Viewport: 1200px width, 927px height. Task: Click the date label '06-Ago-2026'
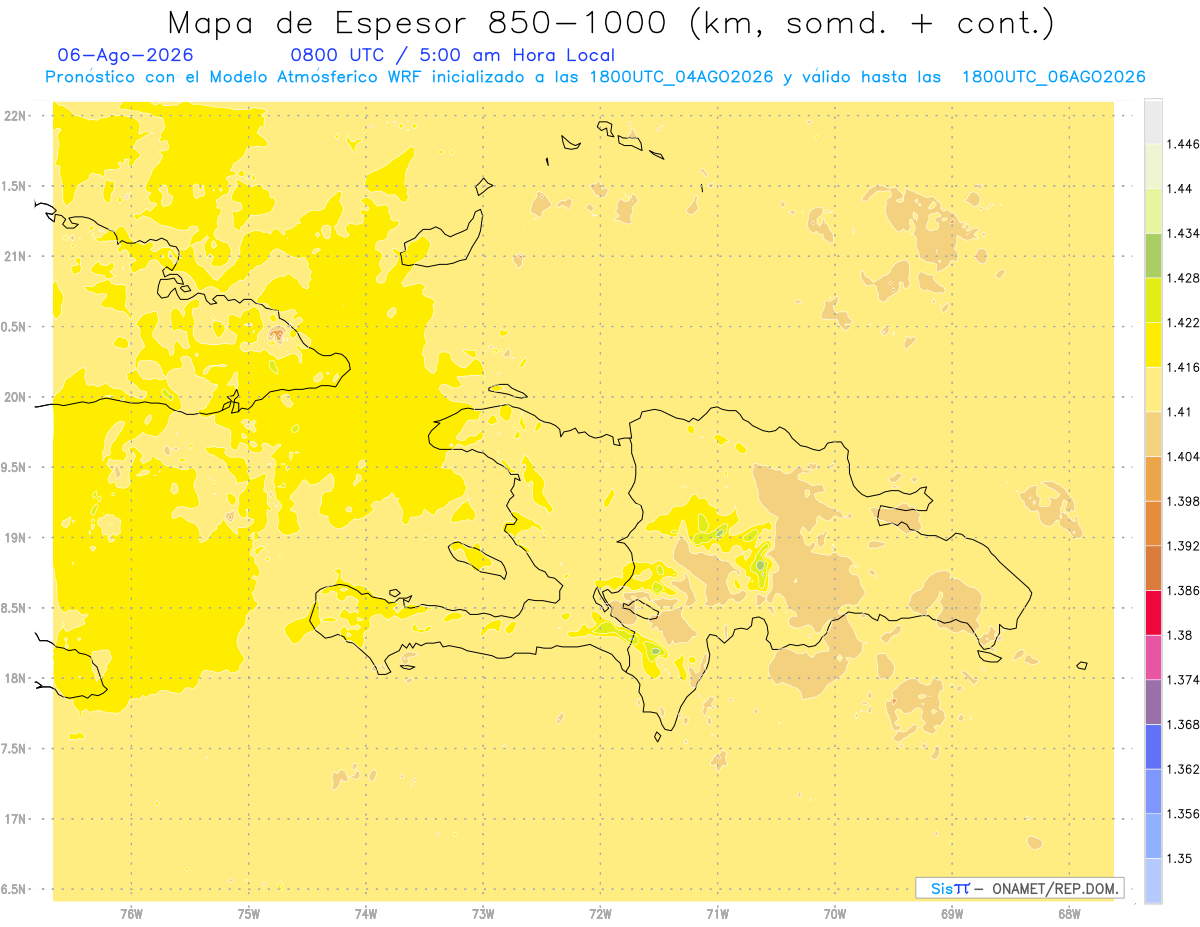point(126,56)
